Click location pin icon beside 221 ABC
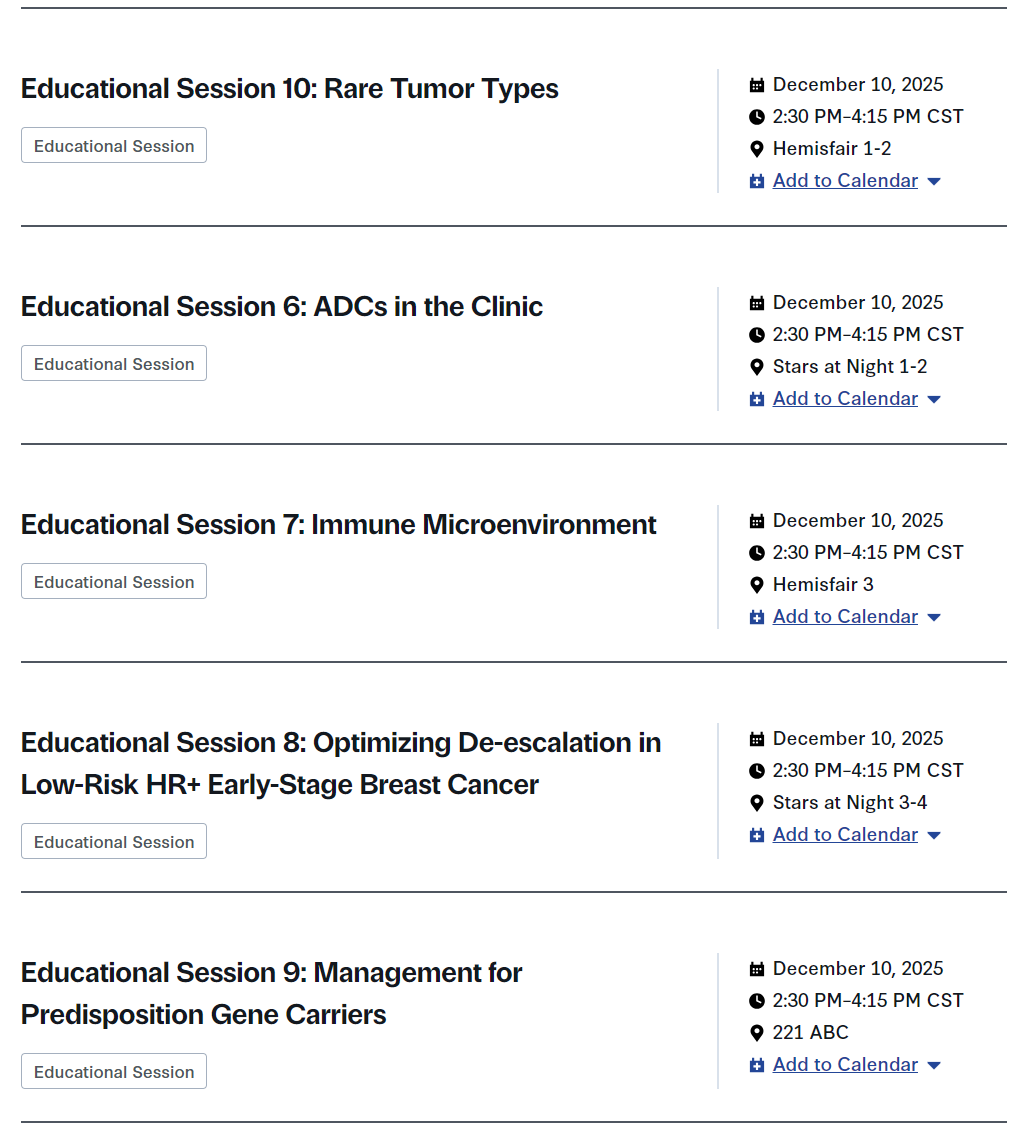The height and width of the screenshot is (1135, 1011). coord(757,1033)
